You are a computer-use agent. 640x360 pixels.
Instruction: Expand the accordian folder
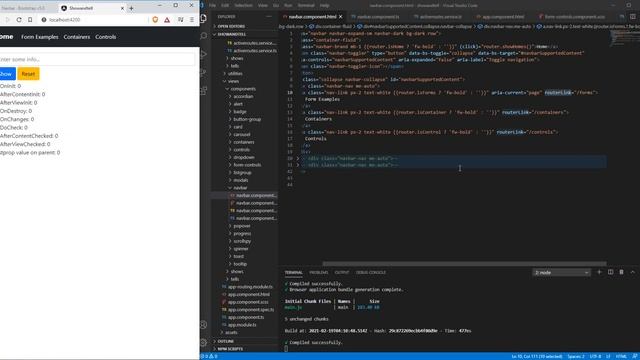pyautogui.click(x=243, y=96)
